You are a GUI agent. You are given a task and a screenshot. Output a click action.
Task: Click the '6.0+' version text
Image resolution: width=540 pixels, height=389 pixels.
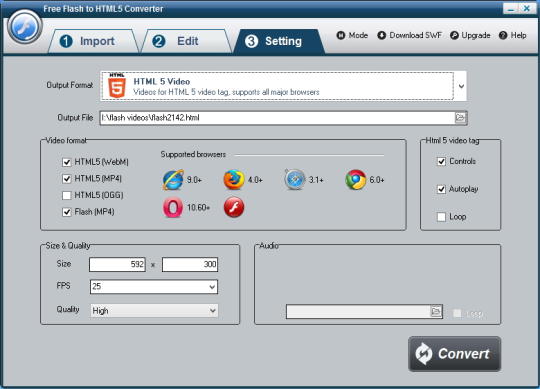[x=377, y=180]
